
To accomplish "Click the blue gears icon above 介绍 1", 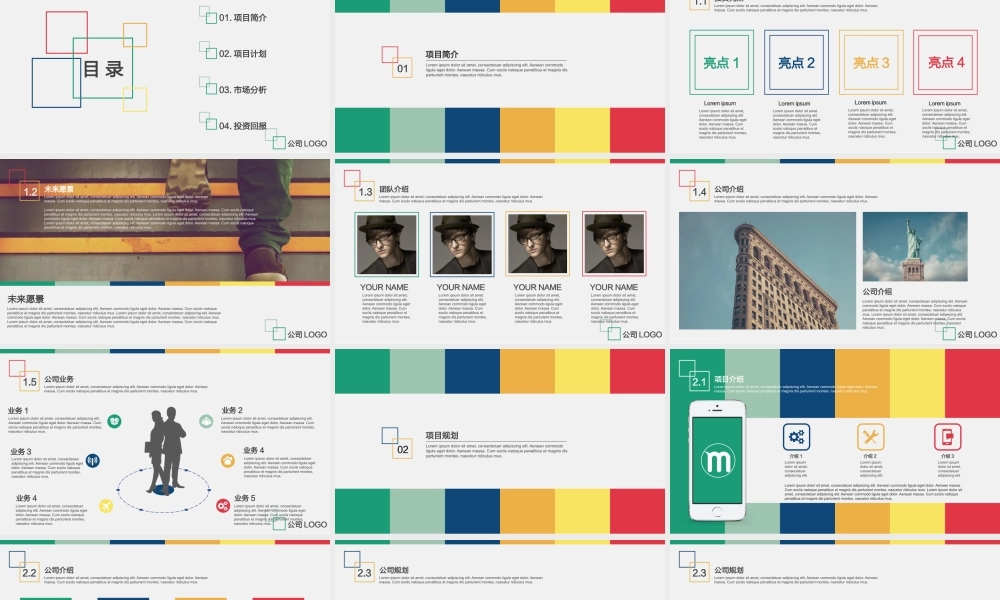I will click(796, 436).
